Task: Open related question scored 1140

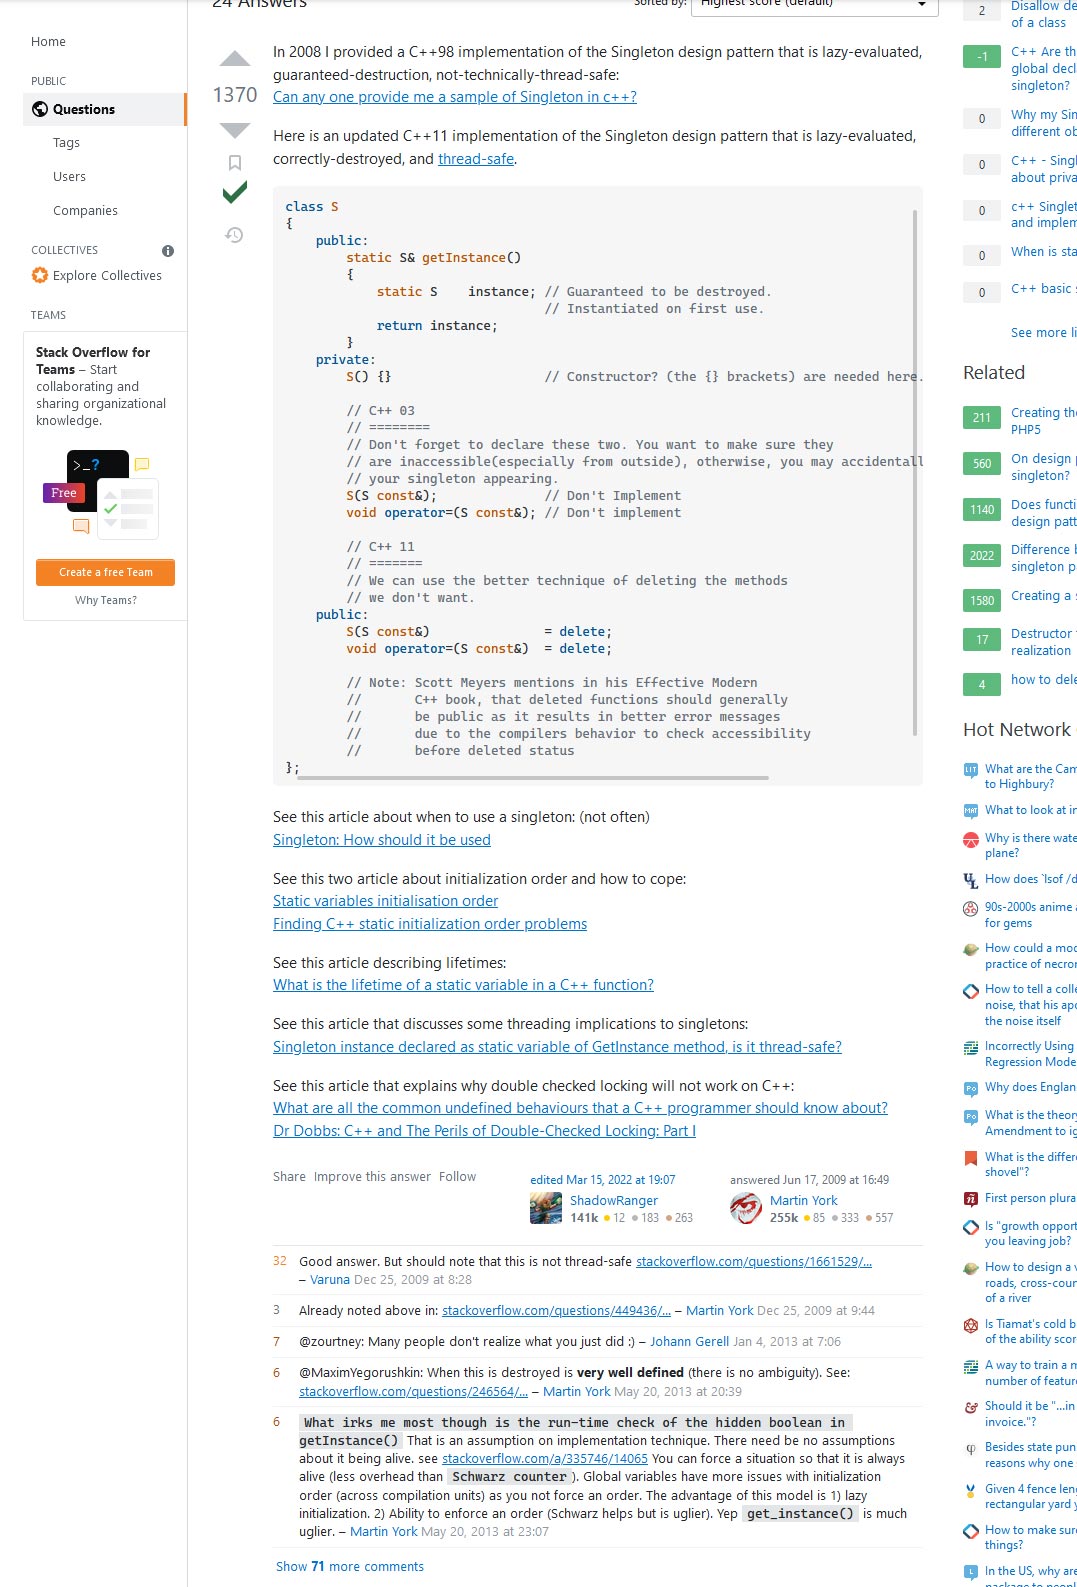Action: [1044, 513]
